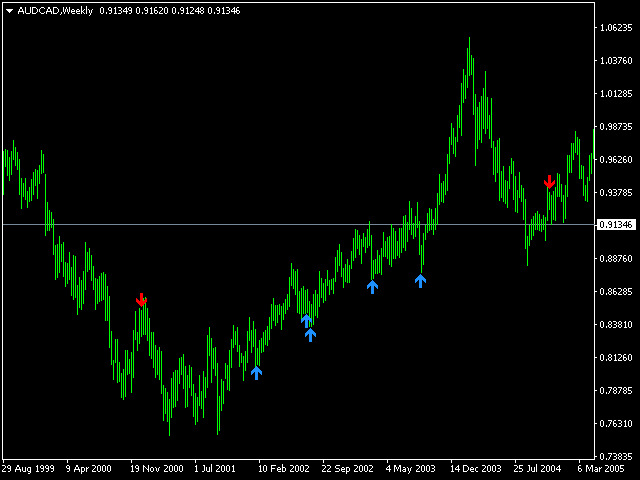The image size is (640, 480).
Task: Click the 0.93785 price scale label
Action: coord(616,192)
